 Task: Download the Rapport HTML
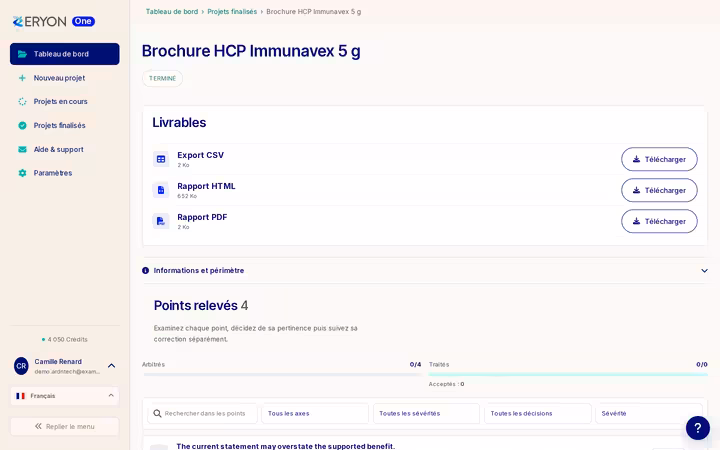659,190
